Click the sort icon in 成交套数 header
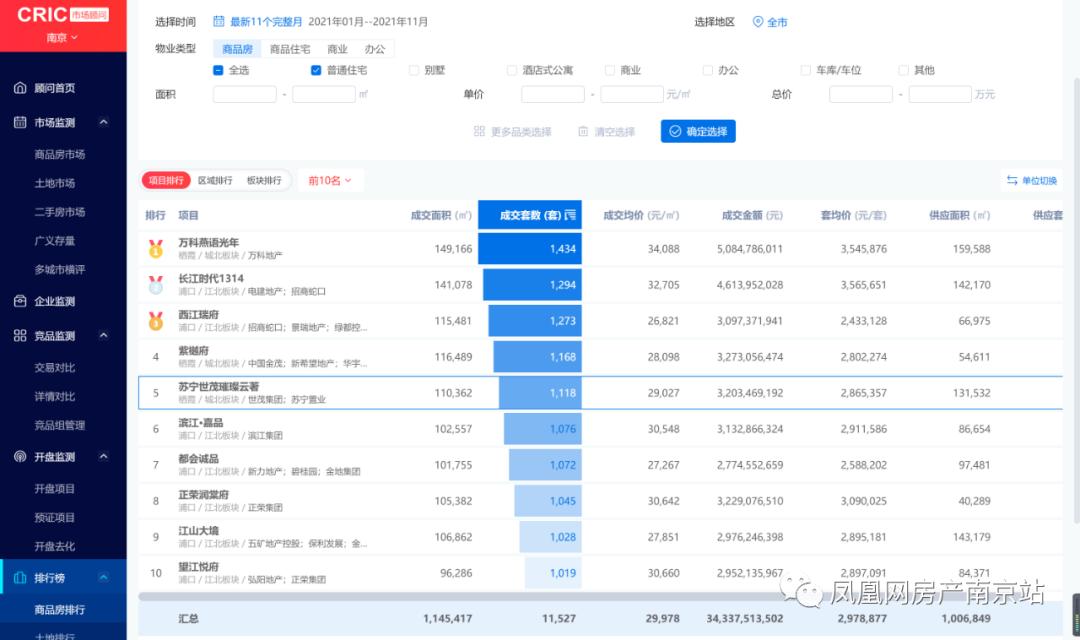Image resolution: width=1080 pixels, height=640 pixels. pos(570,215)
